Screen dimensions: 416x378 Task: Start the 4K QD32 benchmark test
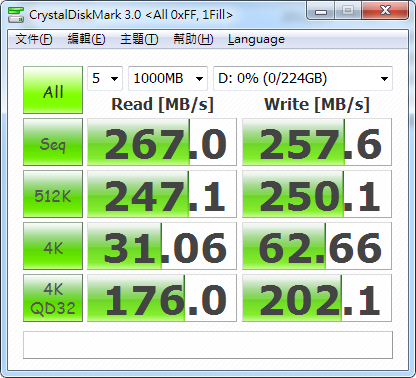[x=53, y=298]
